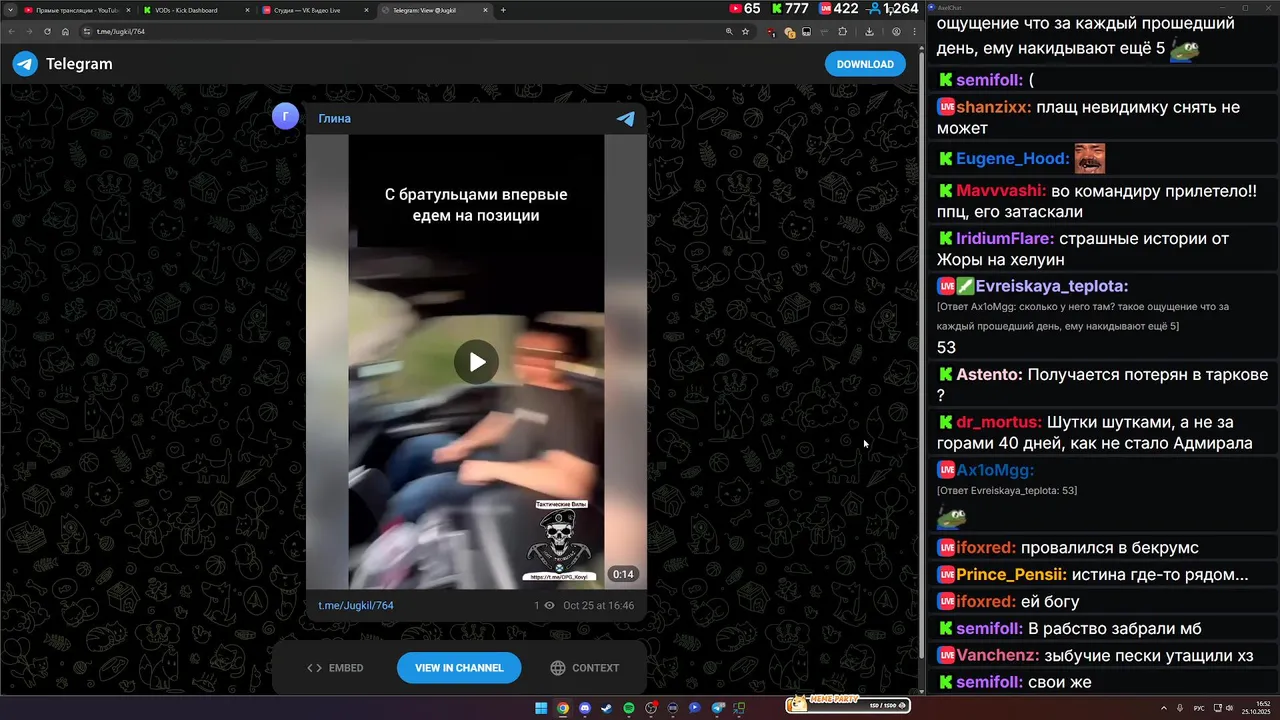Image resolution: width=1280 pixels, height=720 pixels.
Task: Click the Mavvvashi username in chat
Action: [x=1001, y=191]
